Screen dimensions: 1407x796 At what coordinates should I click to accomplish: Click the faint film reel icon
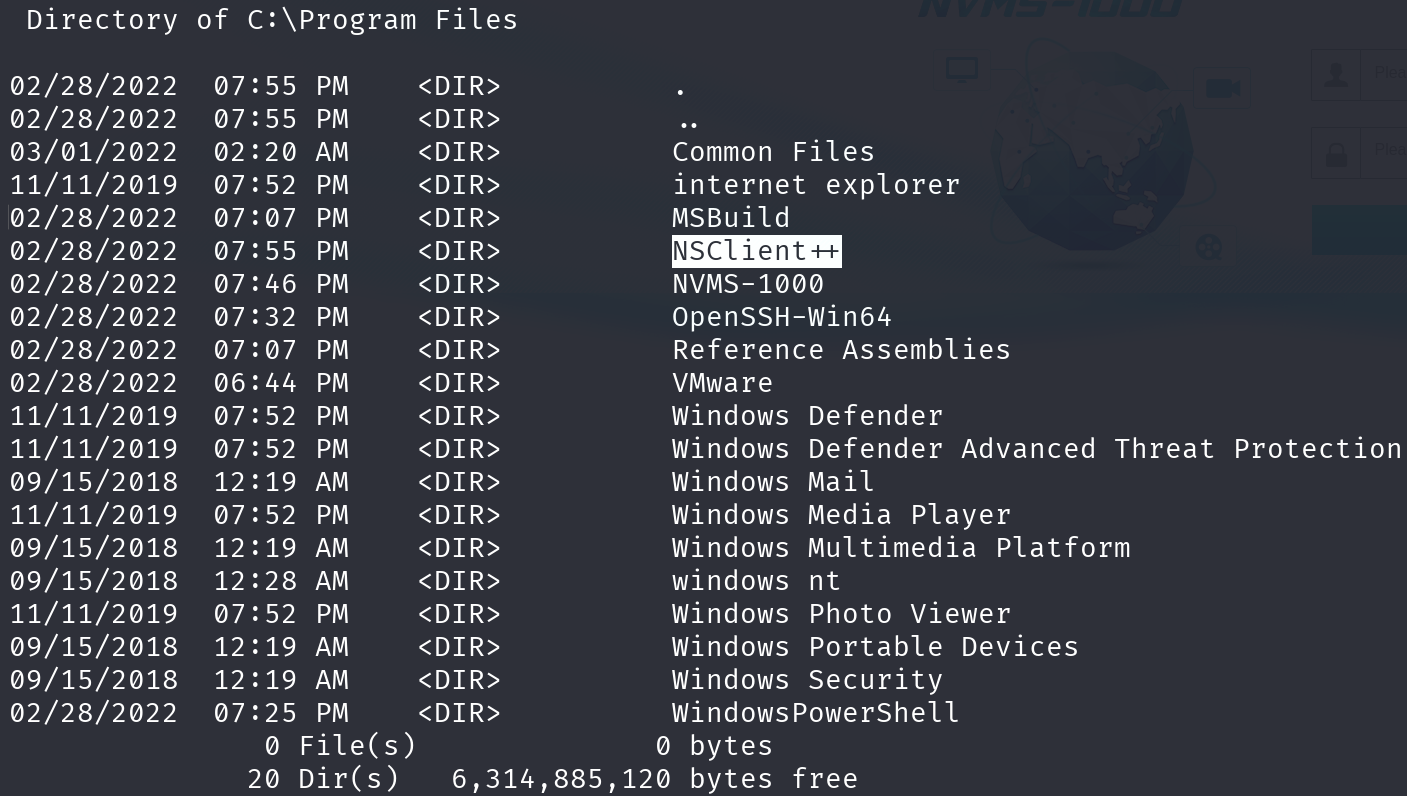click(1209, 247)
